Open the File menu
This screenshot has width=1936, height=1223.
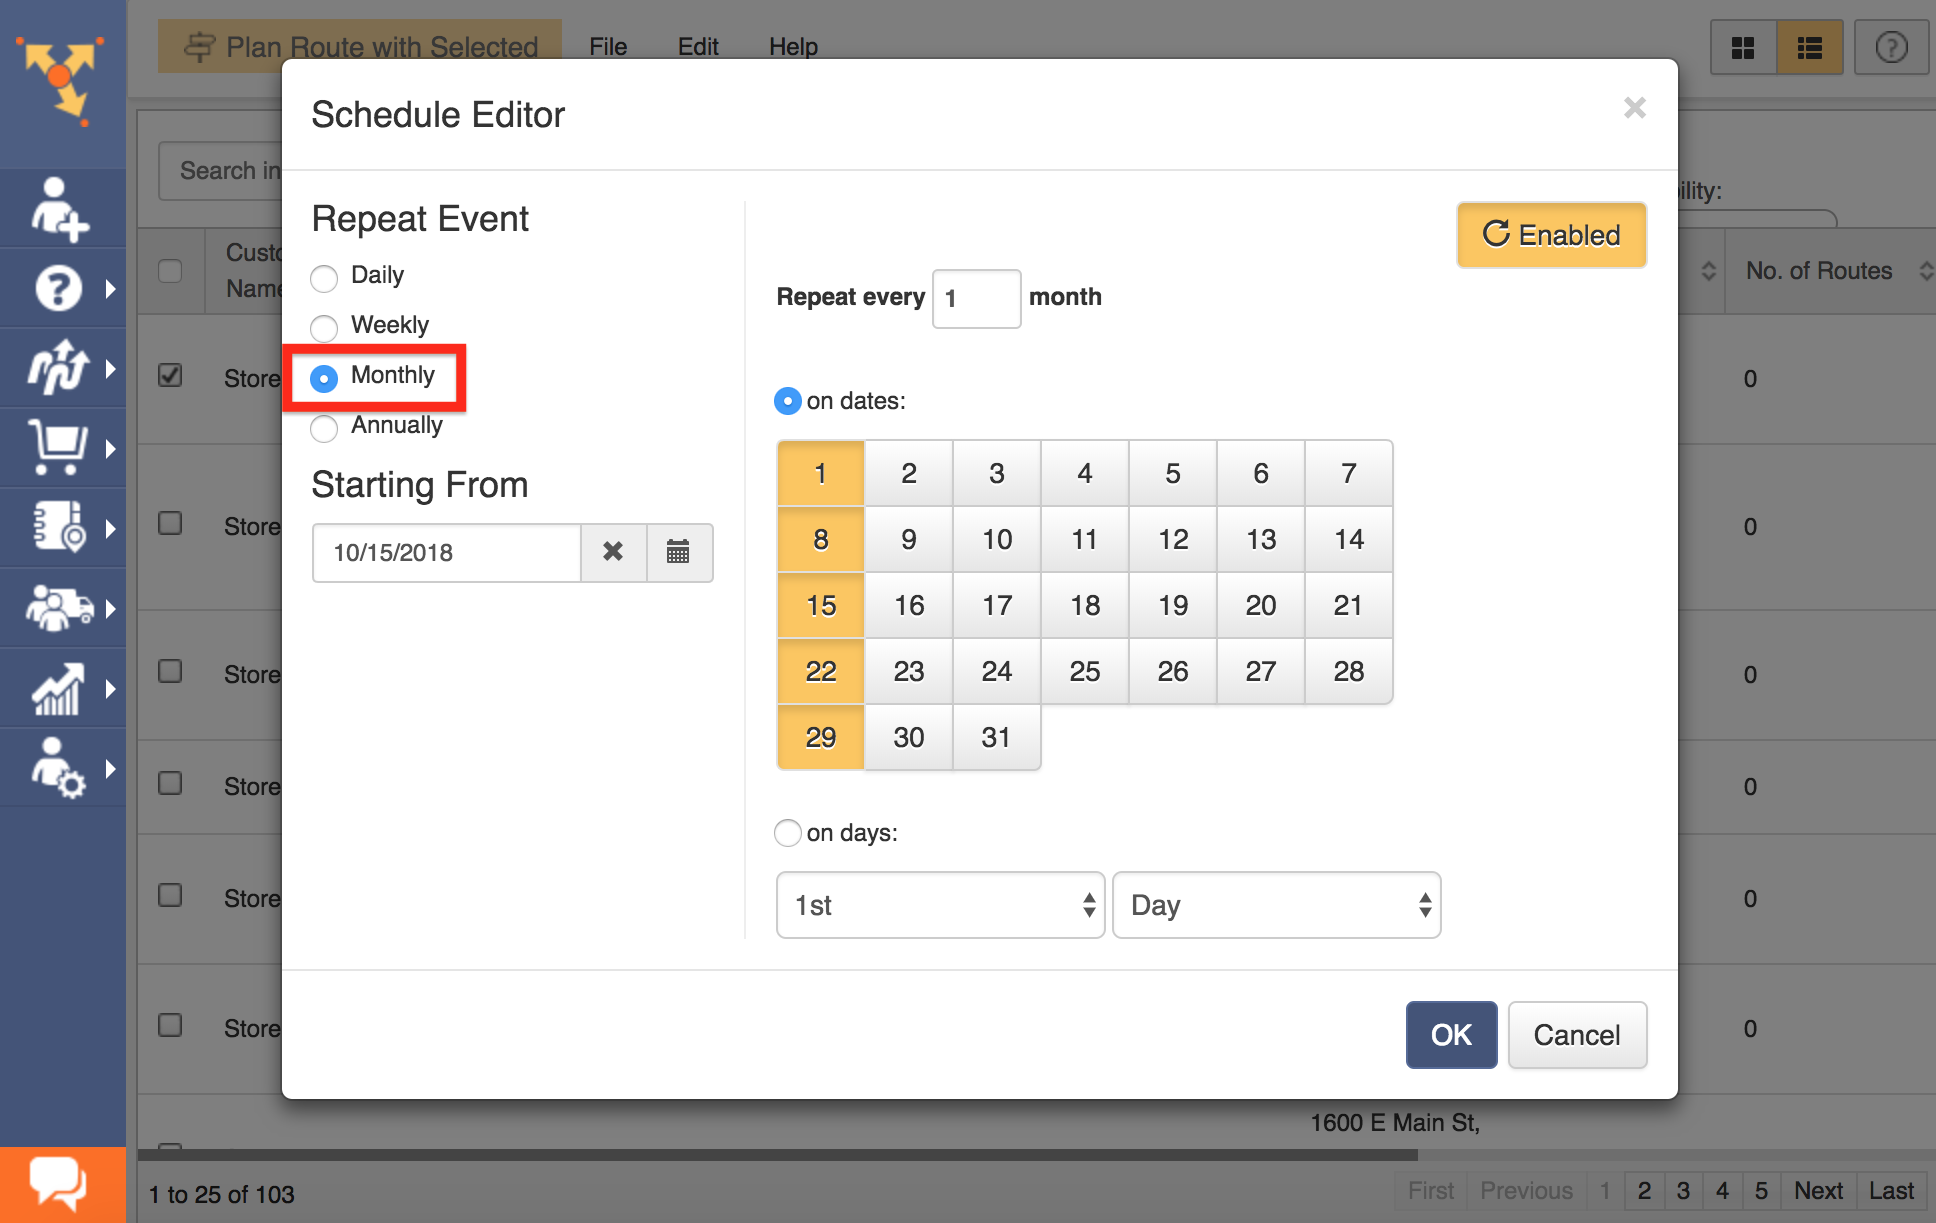(x=607, y=47)
